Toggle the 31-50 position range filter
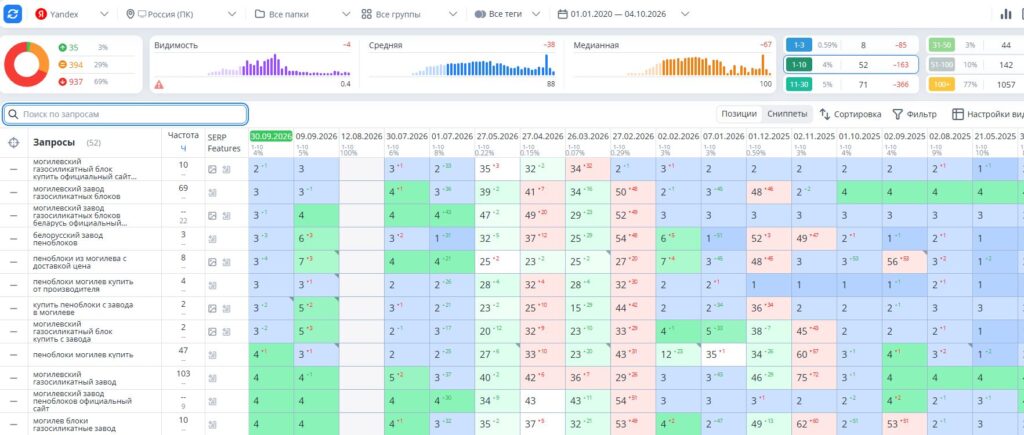 point(941,45)
